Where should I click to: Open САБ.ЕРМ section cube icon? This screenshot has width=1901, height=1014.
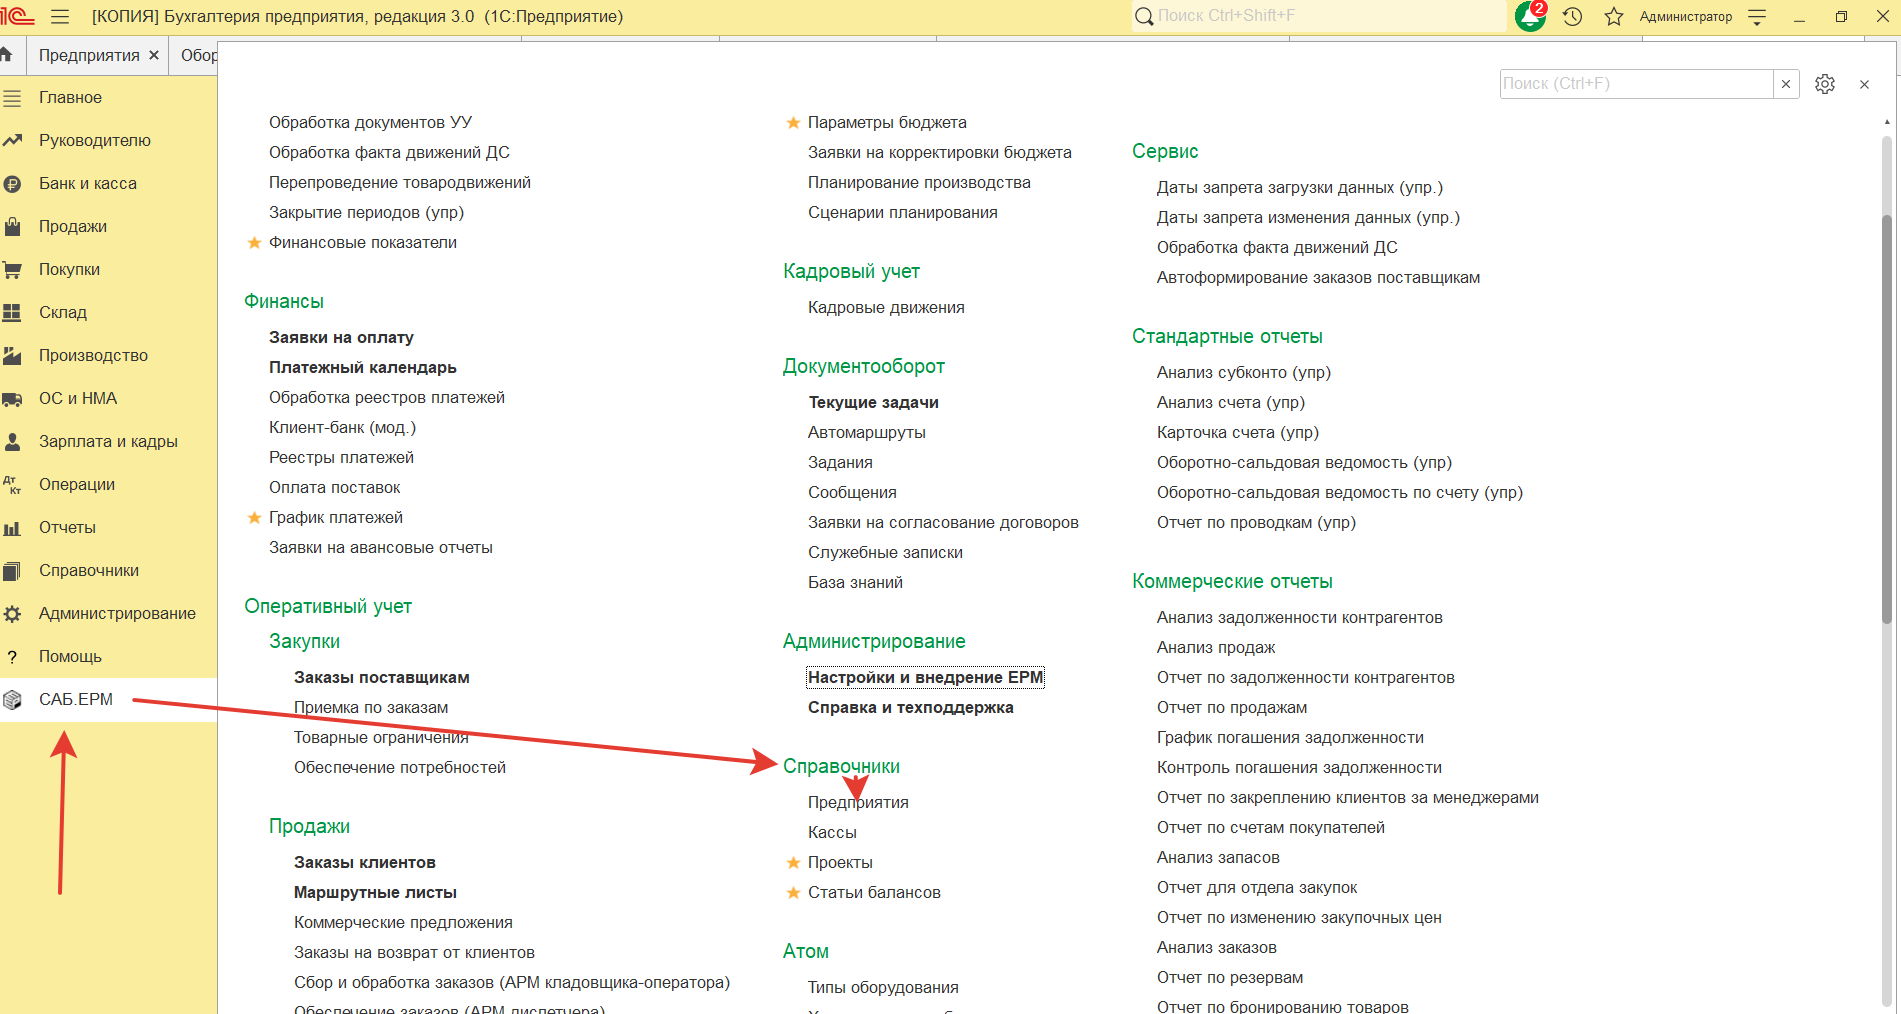coord(12,700)
